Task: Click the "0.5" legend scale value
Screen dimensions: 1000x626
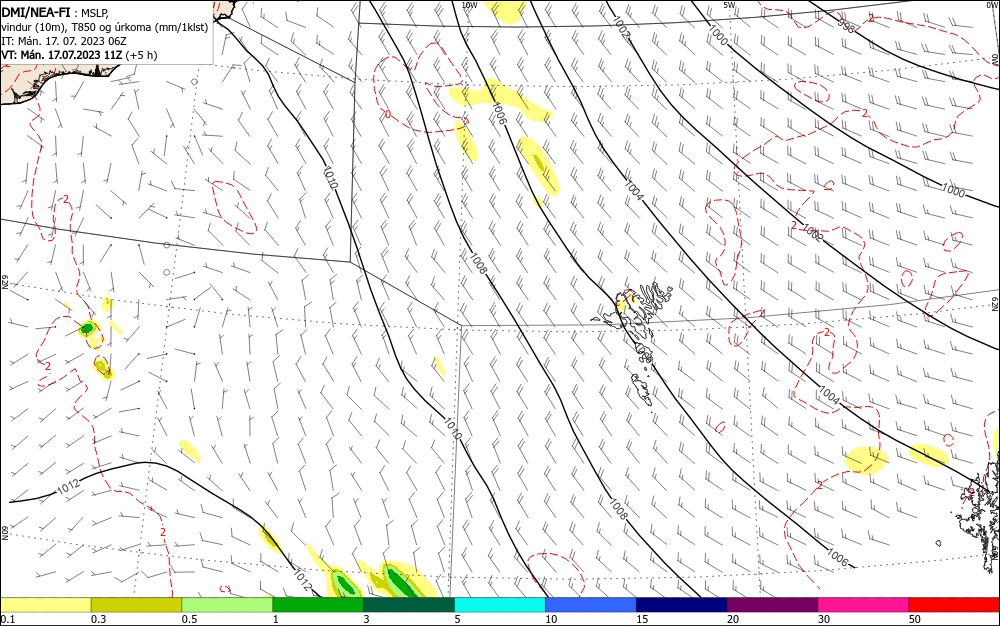Action: click(x=189, y=619)
